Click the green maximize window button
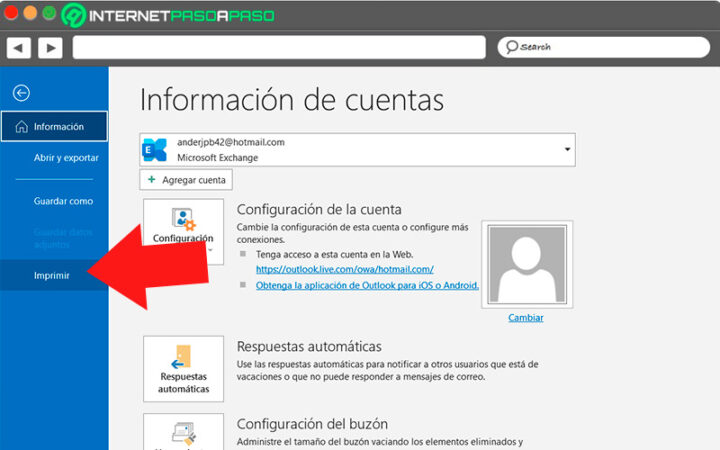This screenshot has height=450, width=720. (x=49, y=13)
